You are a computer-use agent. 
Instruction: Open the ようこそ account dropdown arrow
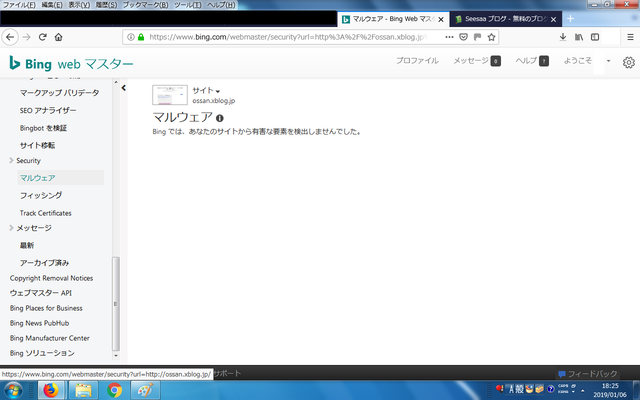click(608, 61)
